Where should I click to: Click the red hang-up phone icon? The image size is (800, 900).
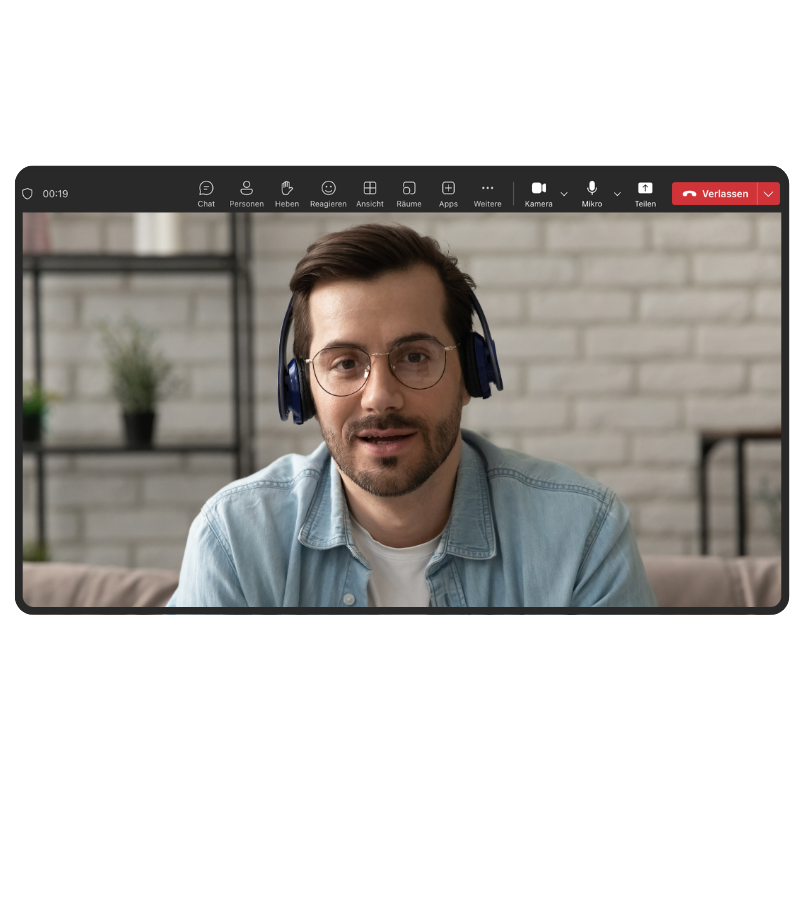tap(689, 194)
